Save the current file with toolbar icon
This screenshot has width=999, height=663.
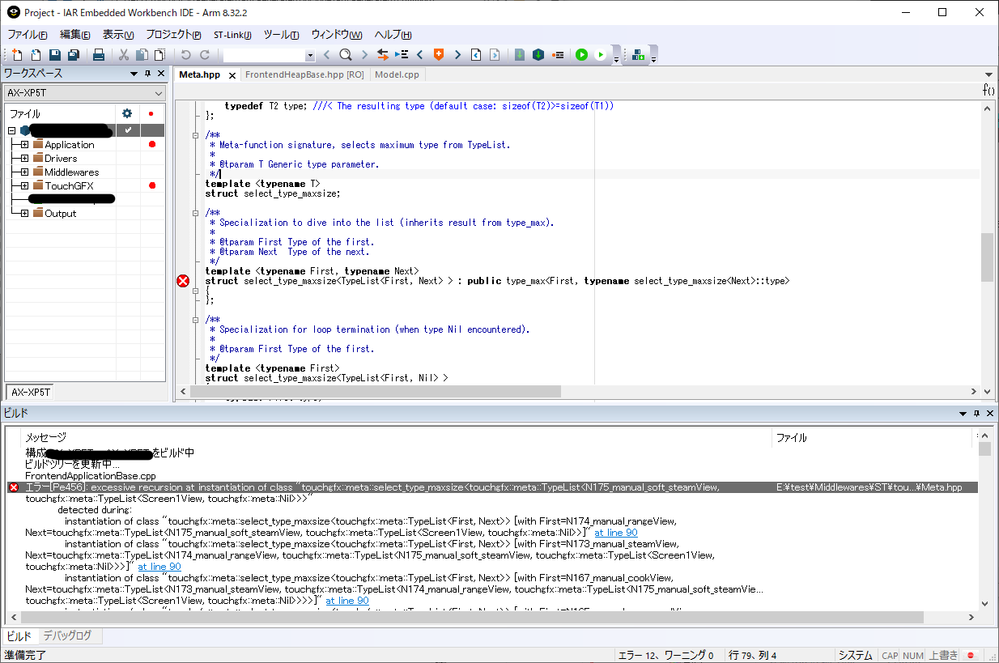click(55, 55)
